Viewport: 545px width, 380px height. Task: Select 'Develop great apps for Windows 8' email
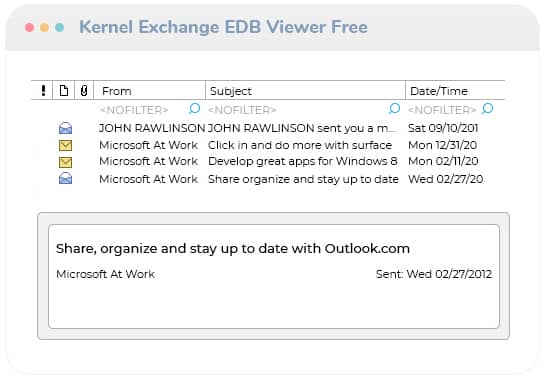[x=303, y=161]
